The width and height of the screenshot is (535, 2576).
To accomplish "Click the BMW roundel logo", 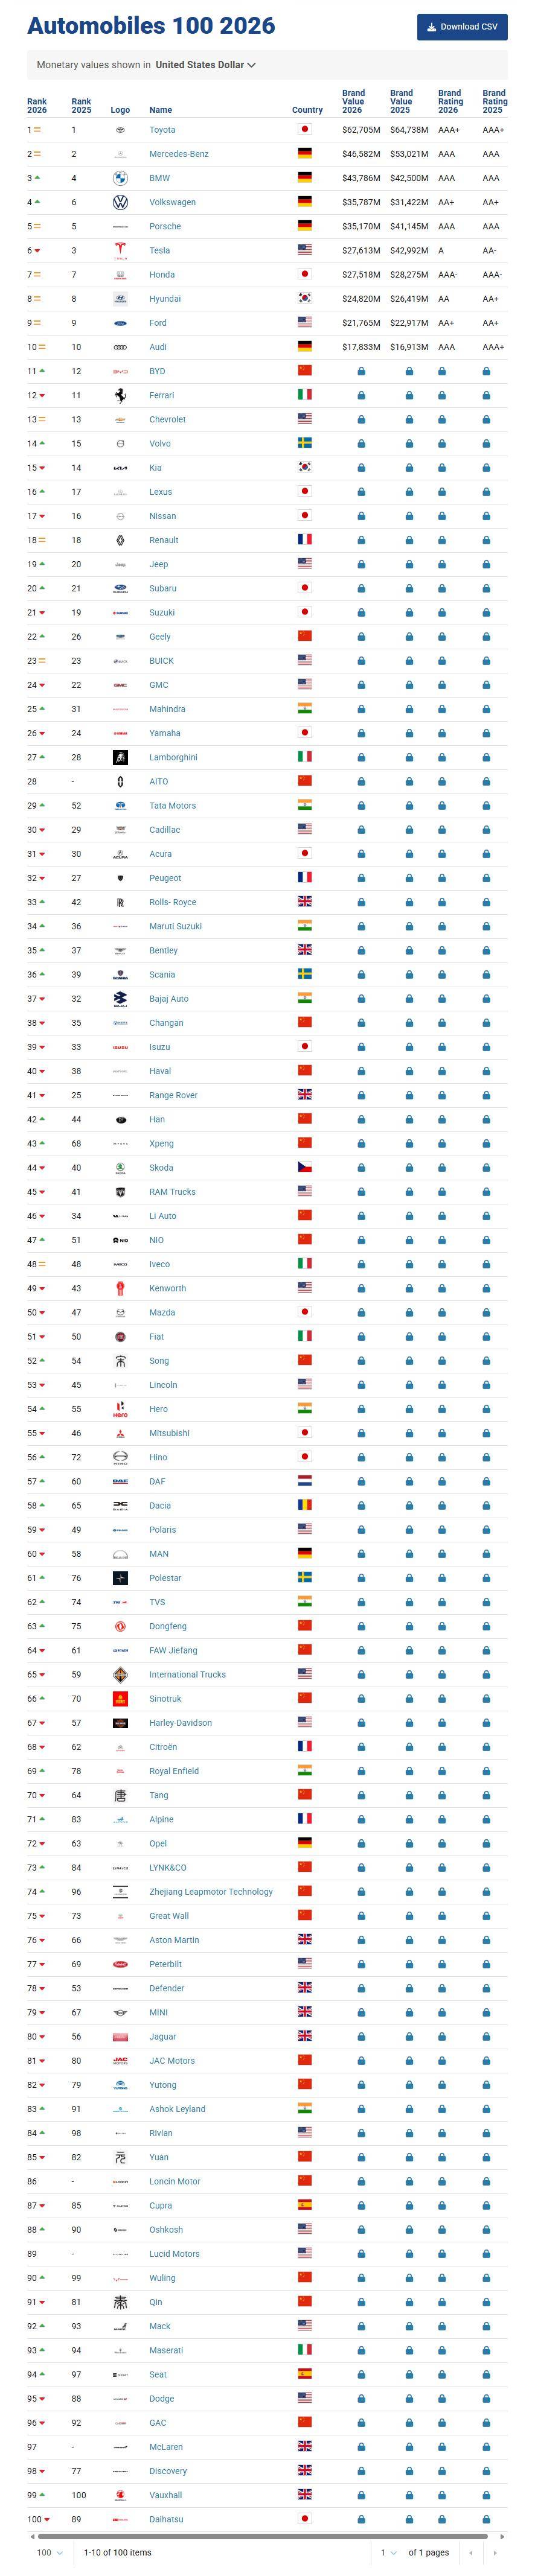I will click(x=120, y=178).
